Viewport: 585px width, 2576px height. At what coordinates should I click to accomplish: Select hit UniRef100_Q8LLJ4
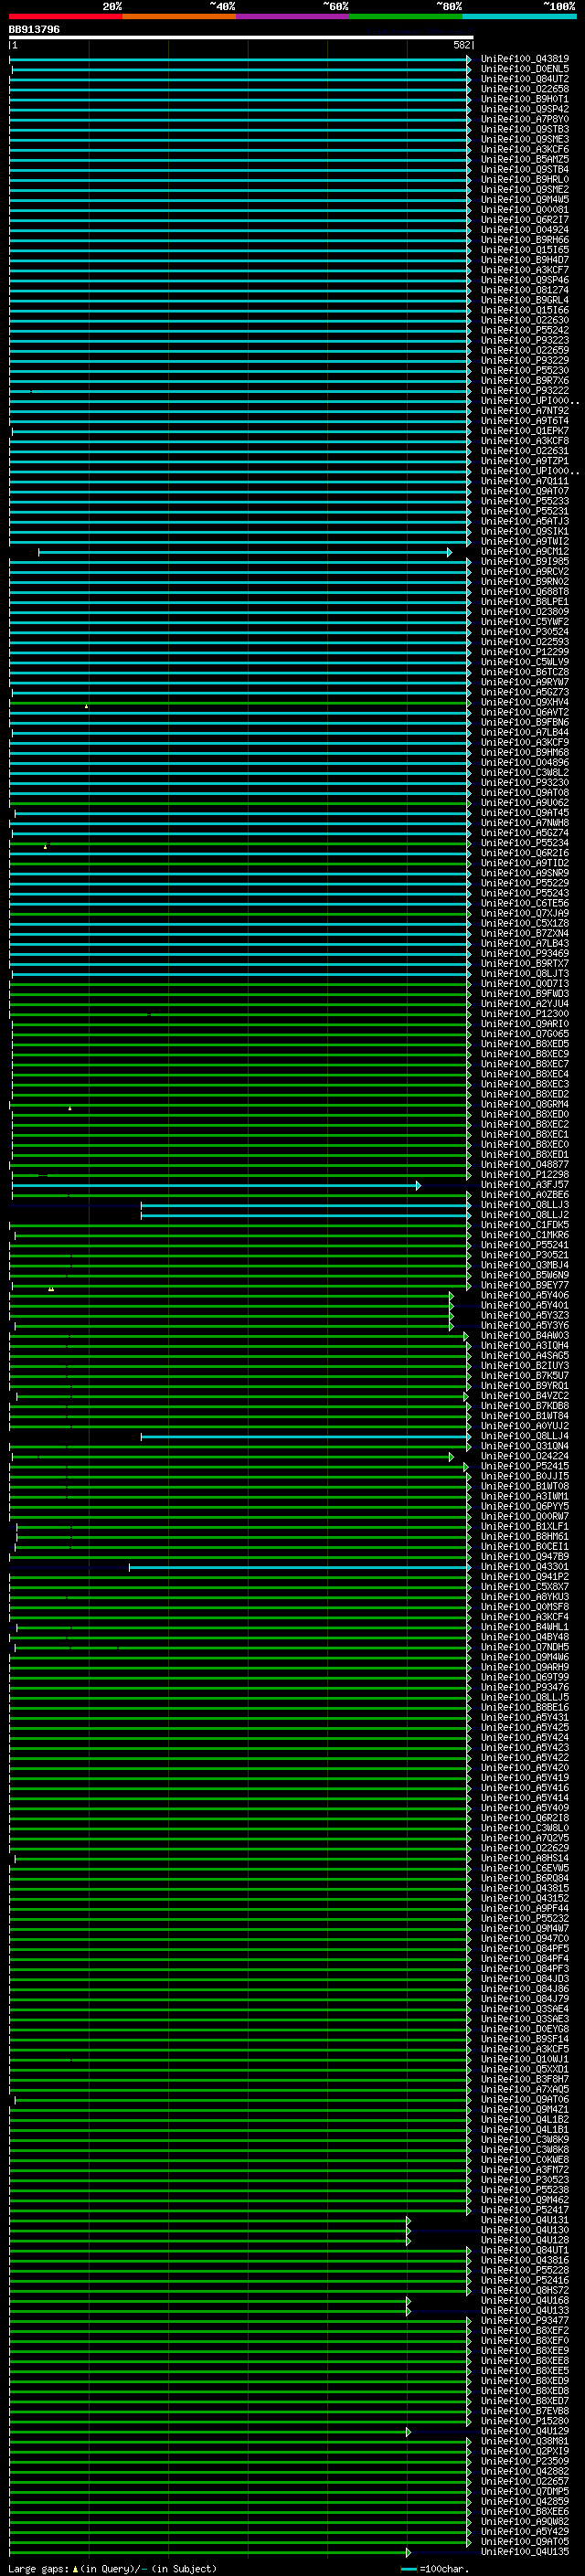tap(525, 1437)
